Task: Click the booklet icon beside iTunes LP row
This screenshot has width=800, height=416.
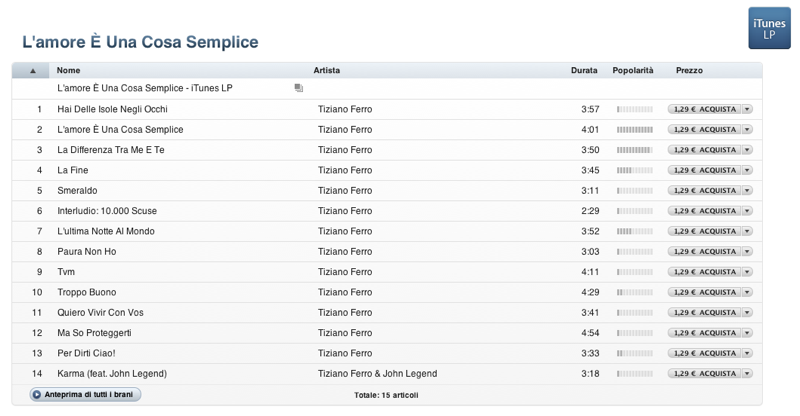Action: [x=298, y=88]
